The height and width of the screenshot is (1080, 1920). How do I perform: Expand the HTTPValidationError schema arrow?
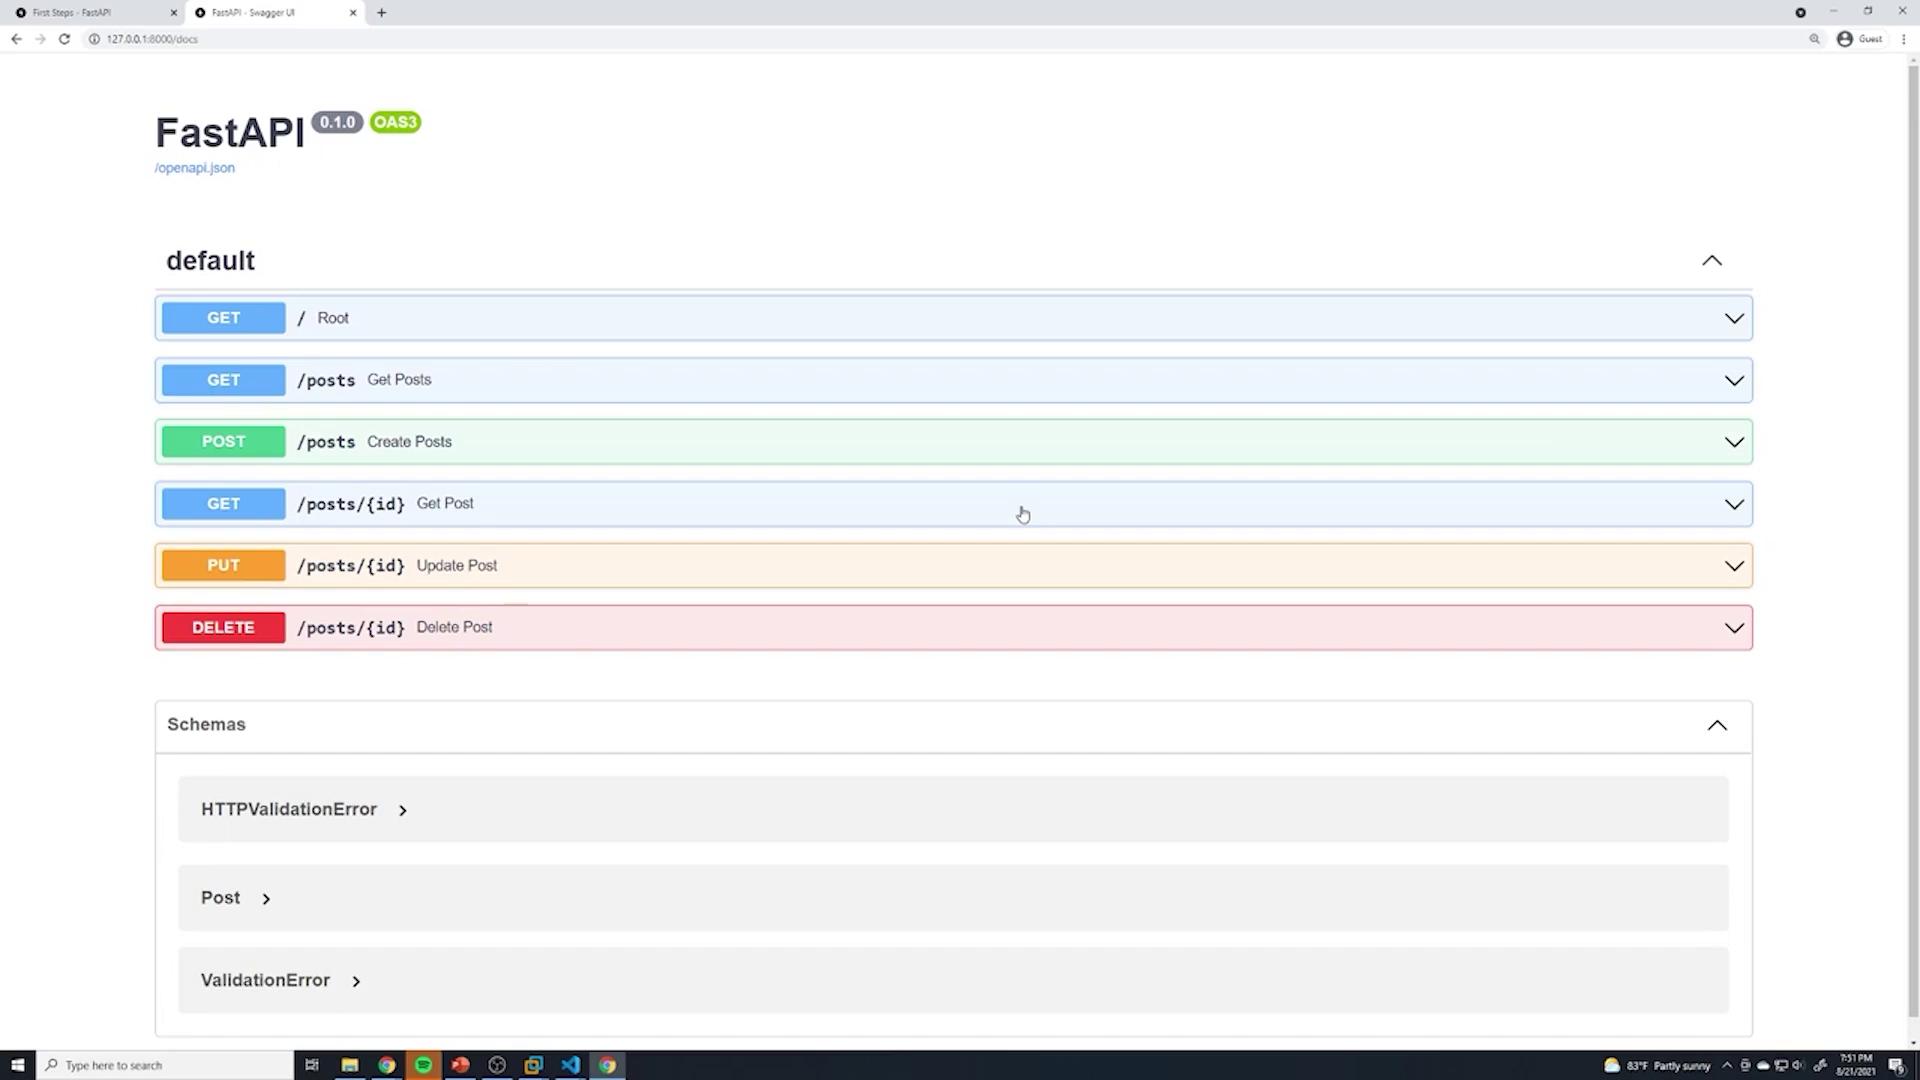[x=403, y=811]
